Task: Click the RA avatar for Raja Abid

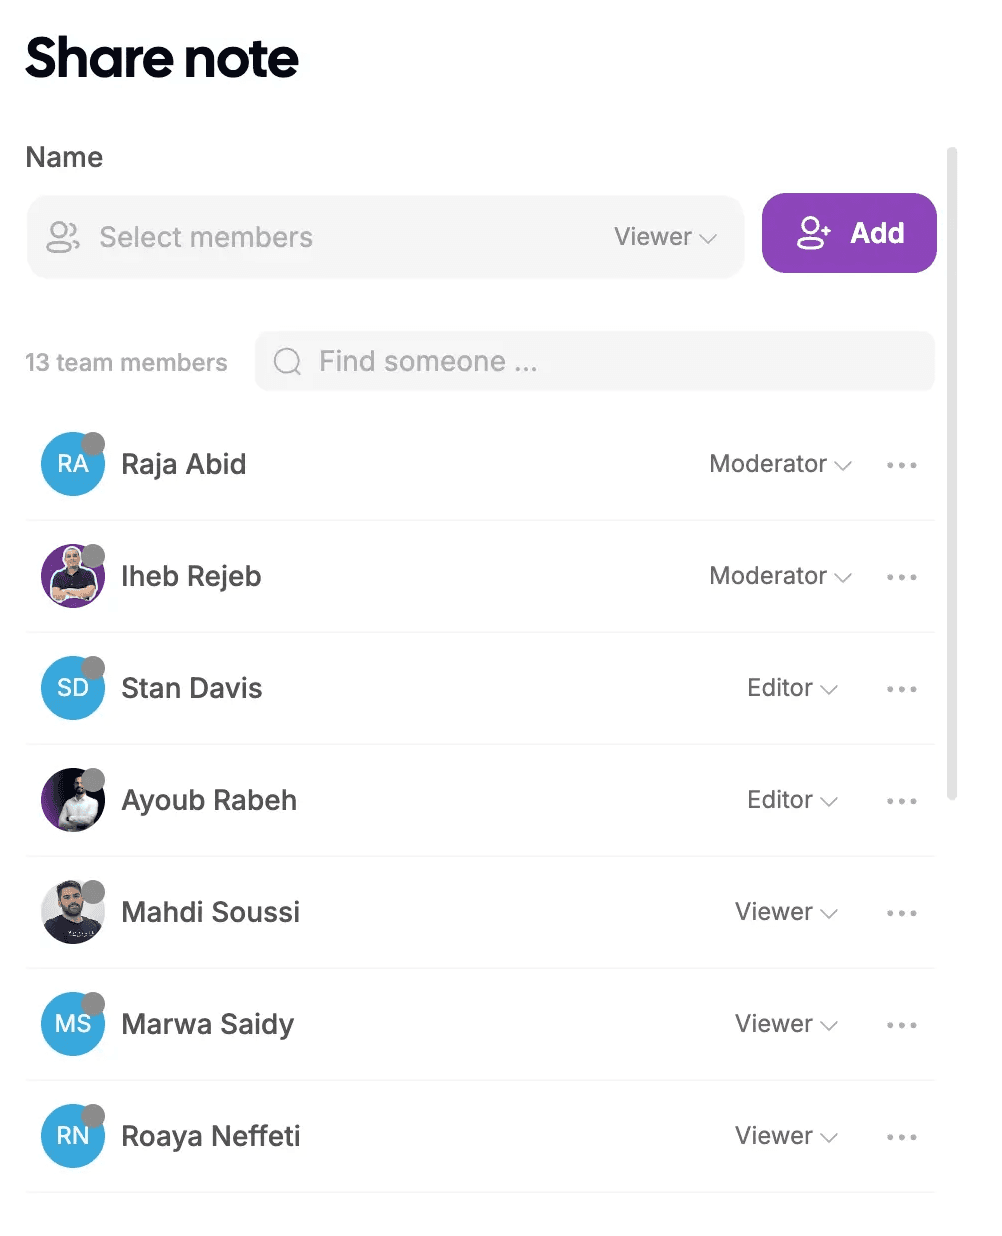Action: point(73,464)
